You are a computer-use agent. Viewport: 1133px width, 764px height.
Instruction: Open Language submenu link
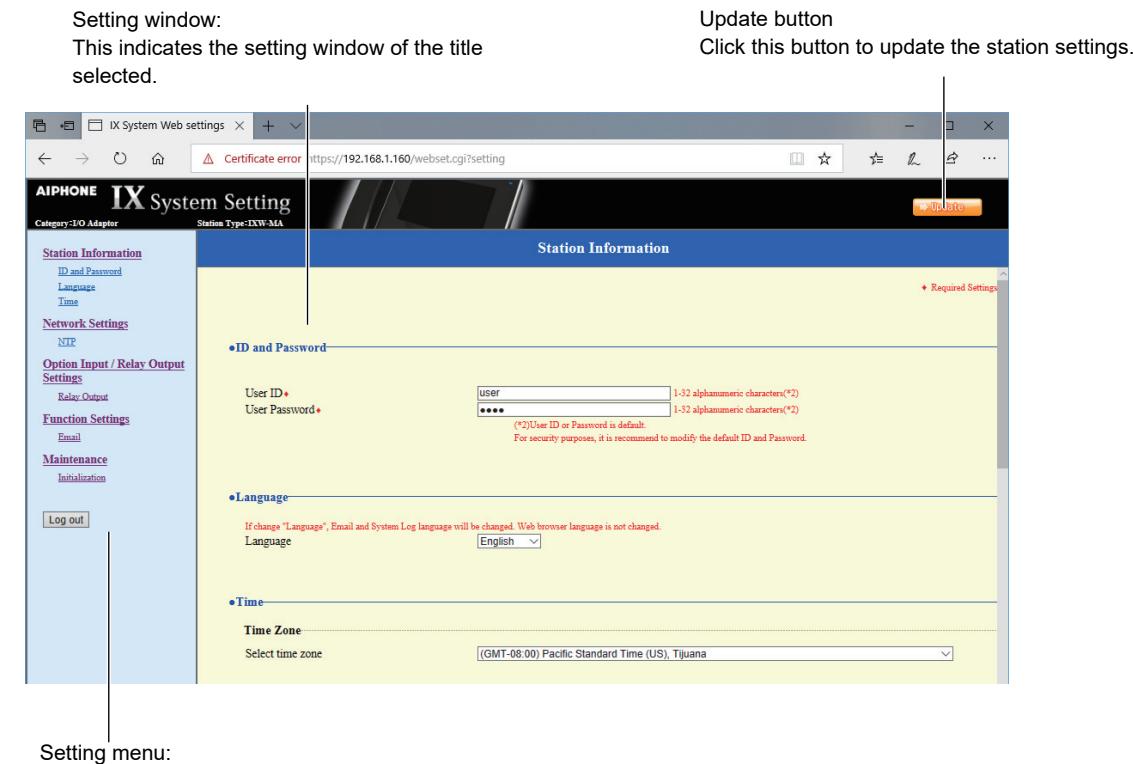pyautogui.click(x=77, y=287)
